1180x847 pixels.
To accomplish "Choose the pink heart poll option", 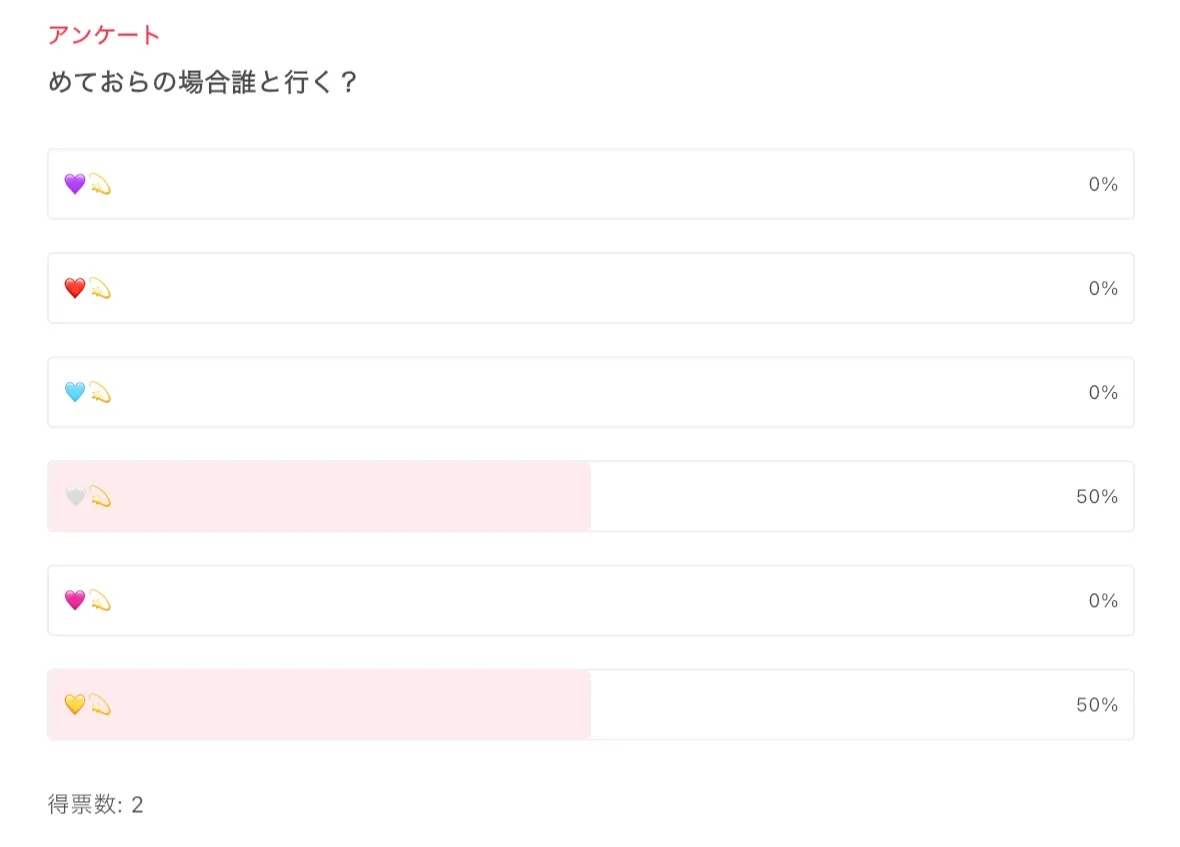I will pyautogui.click(x=590, y=600).
